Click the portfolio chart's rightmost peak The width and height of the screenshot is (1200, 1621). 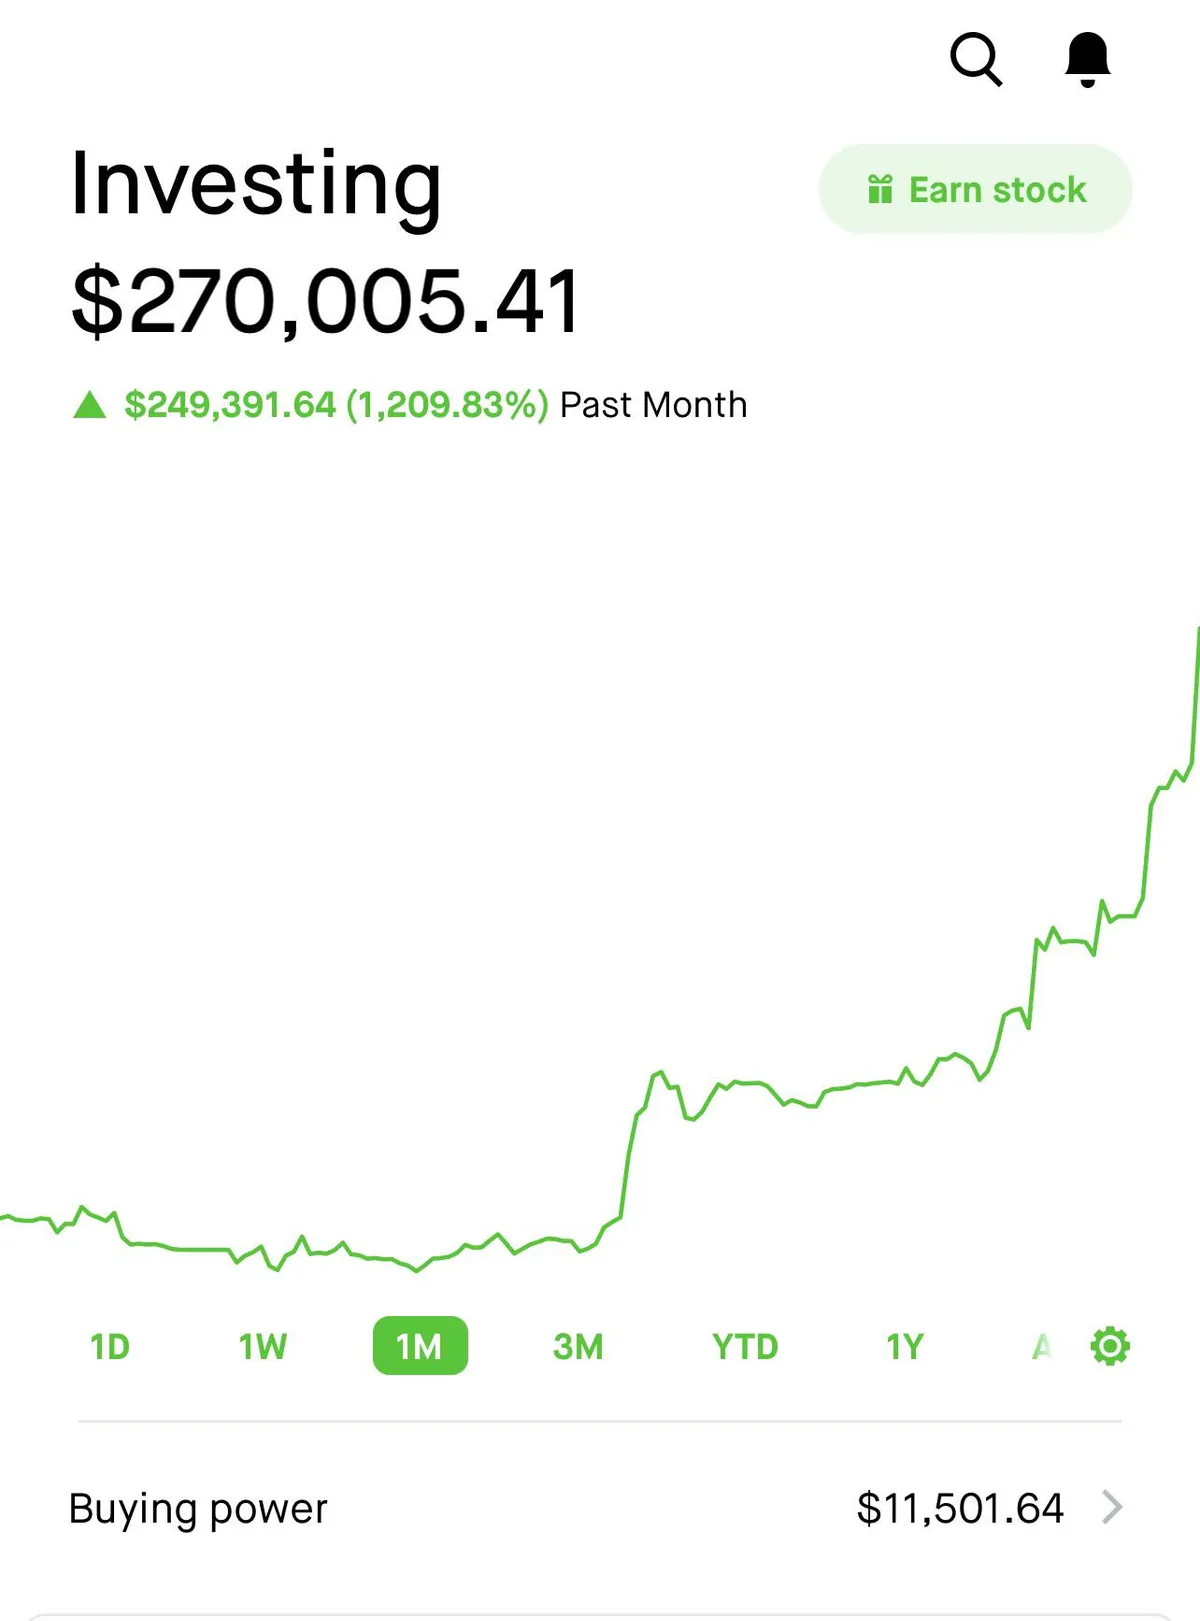1196,632
